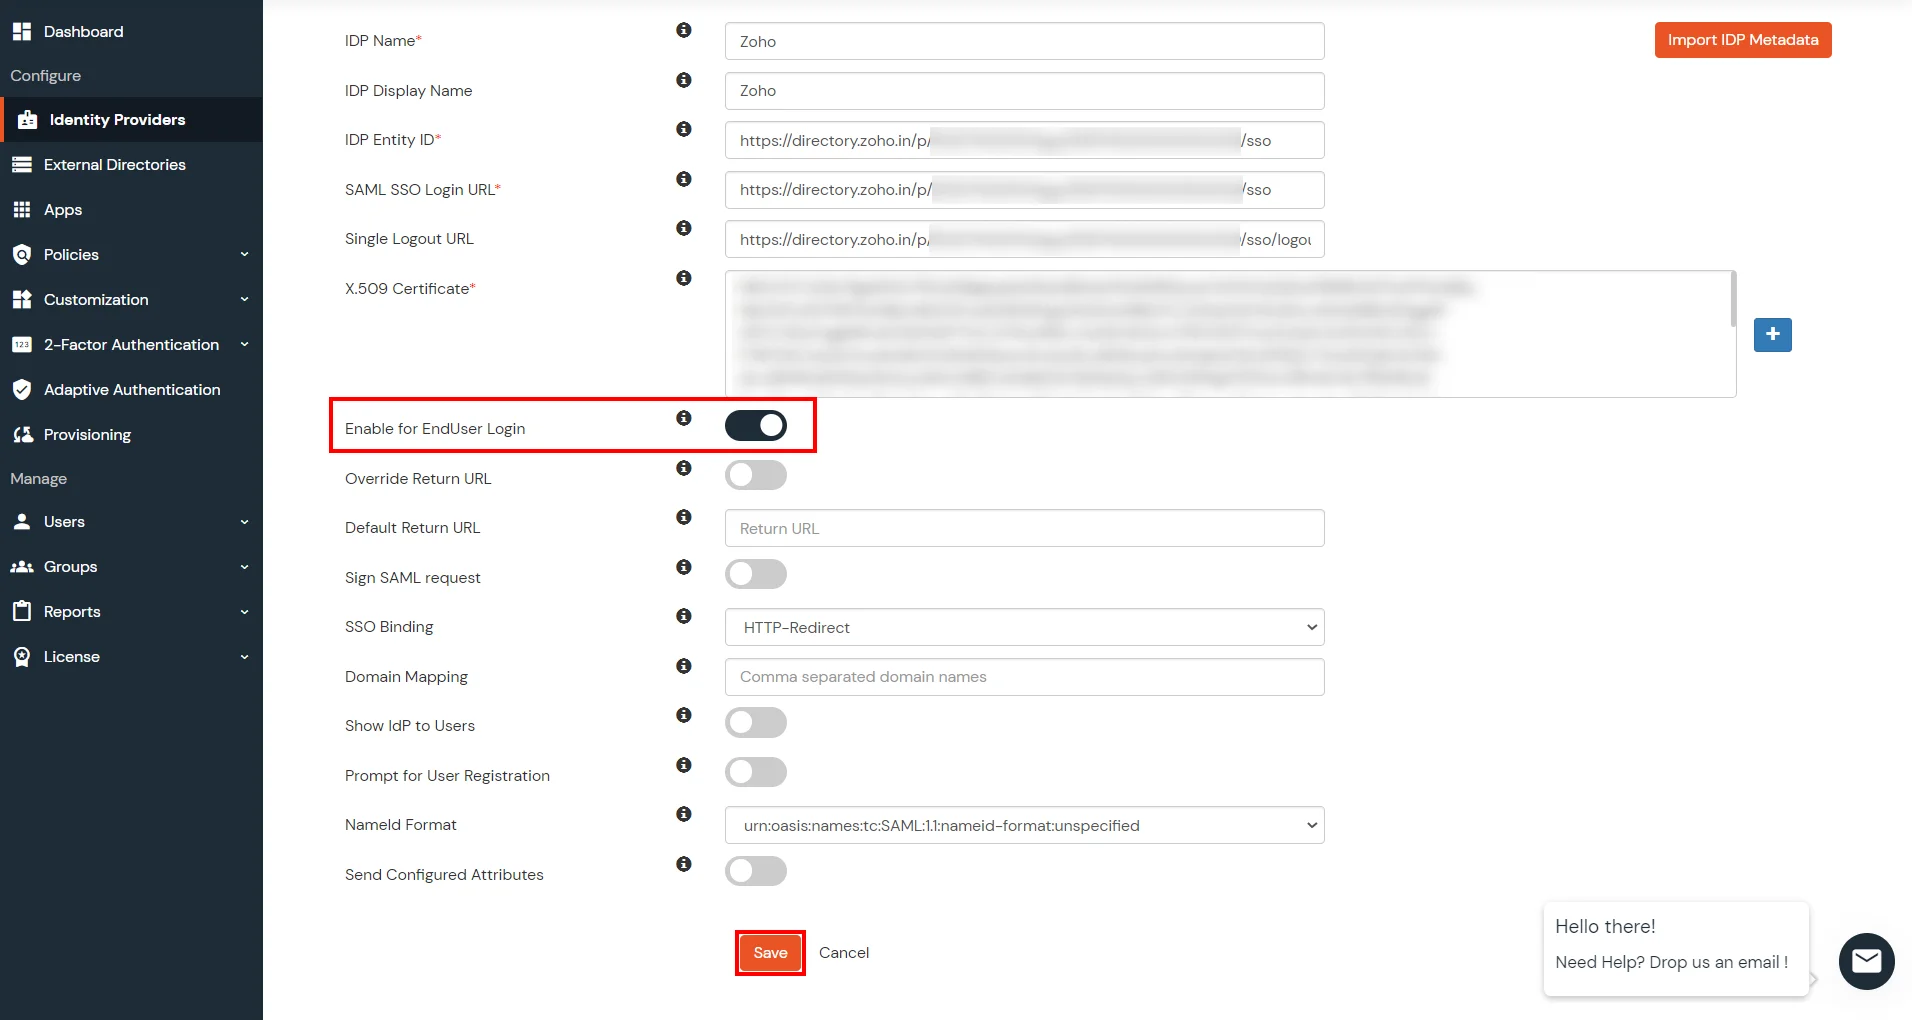The image size is (1912, 1020).
Task: Click the X.509 certificate textarea scrollbar
Action: [1732, 300]
